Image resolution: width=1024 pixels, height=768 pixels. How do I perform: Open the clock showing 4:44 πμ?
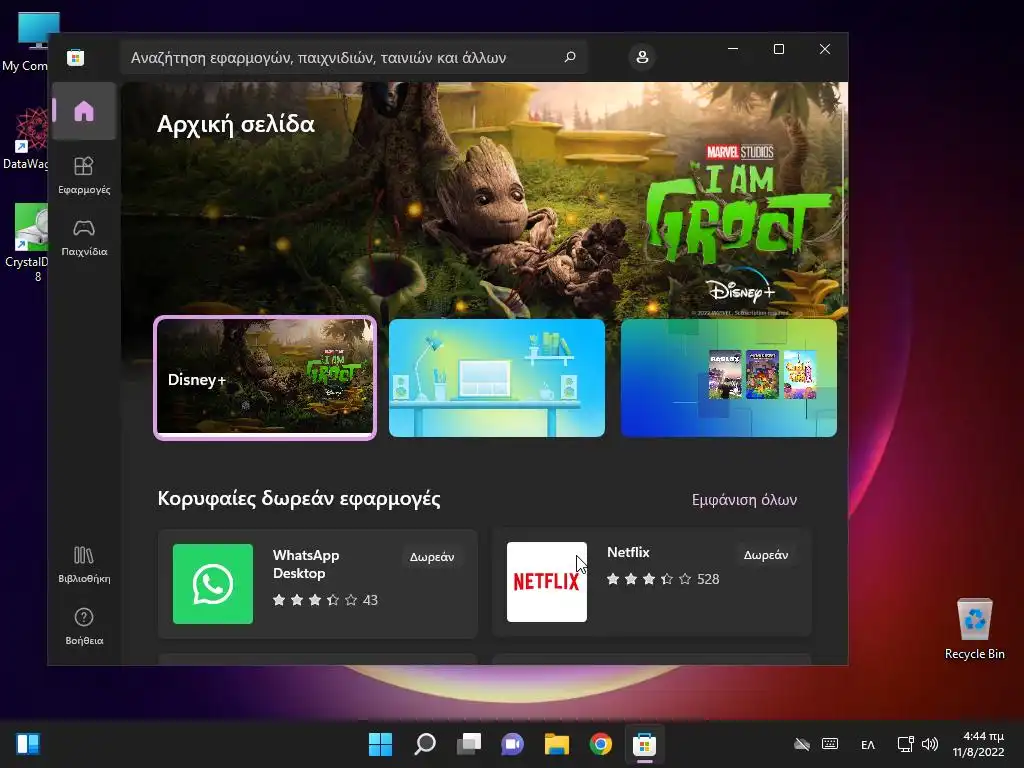(x=978, y=744)
